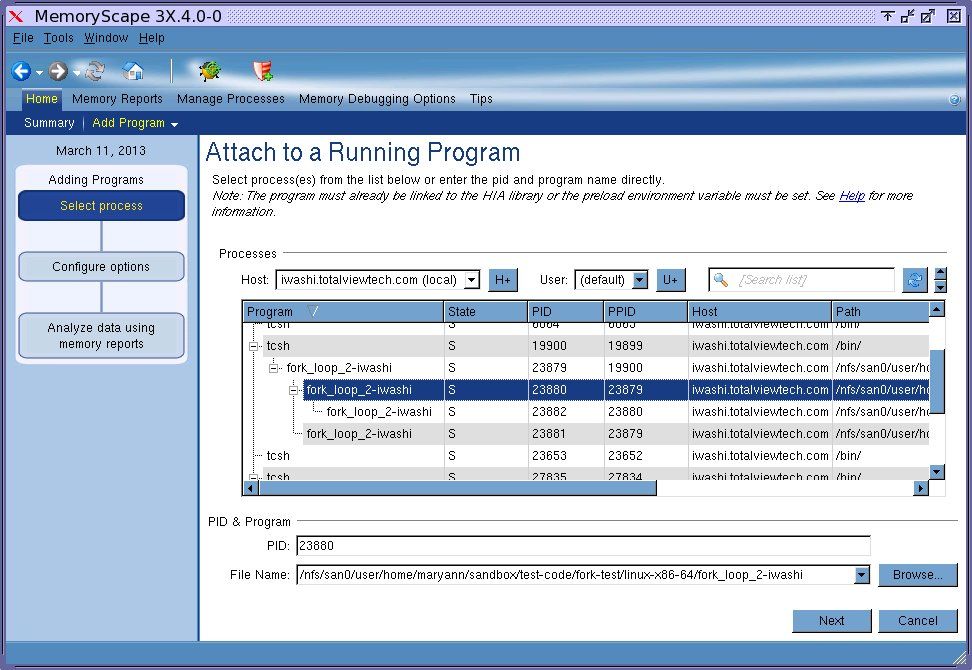This screenshot has height=670, width=972.
Task: Click the blue help icon on tab bar
Action: pos(954,100)
